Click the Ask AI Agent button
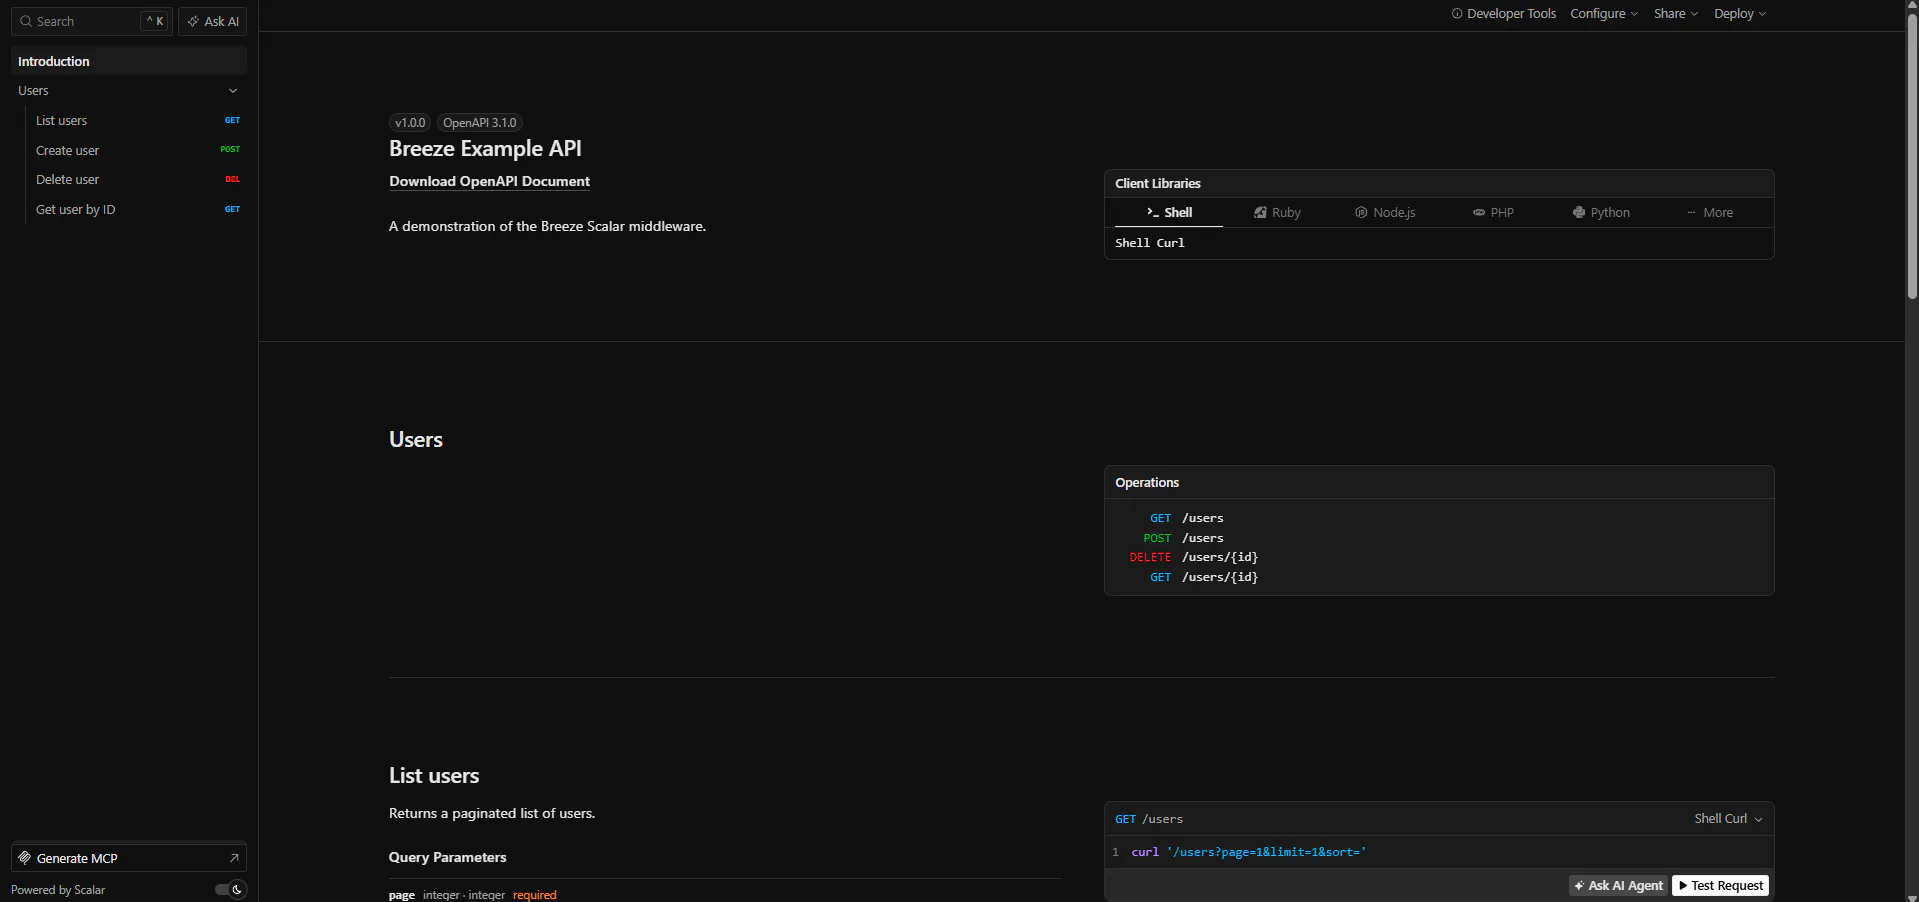Screen dimensions: 1919x902 [x=1618, y=886]
